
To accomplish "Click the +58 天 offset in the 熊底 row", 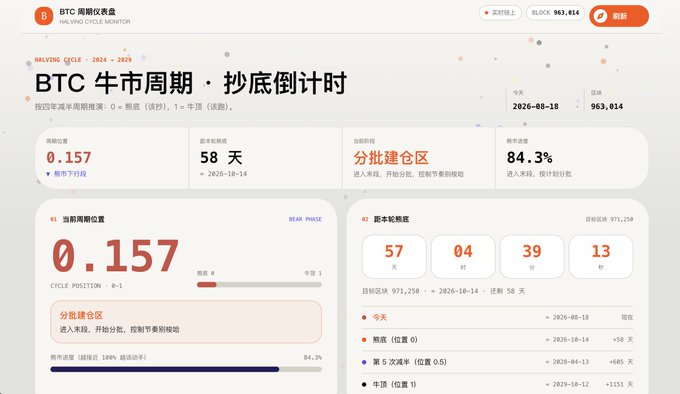I will [623, 339].
